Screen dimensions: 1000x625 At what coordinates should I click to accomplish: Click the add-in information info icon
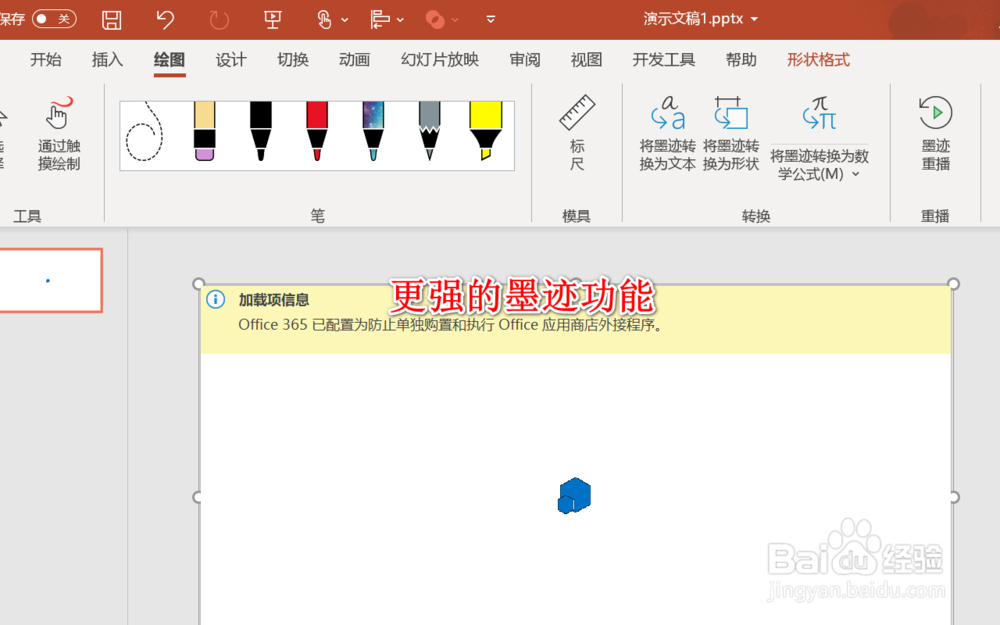tap(216, 299)
